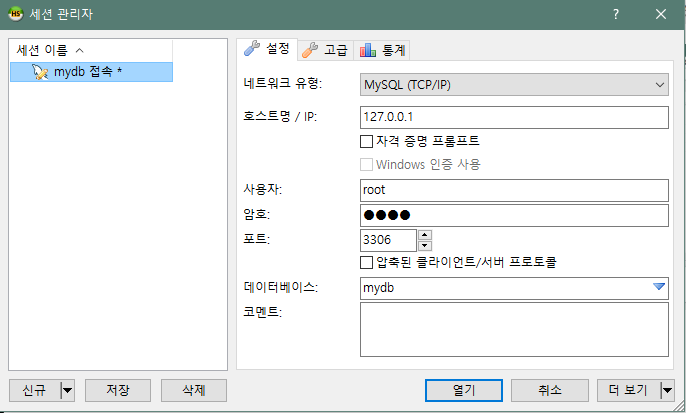Click the 사용자 input field
686x413 pixels.
(514, 190)
